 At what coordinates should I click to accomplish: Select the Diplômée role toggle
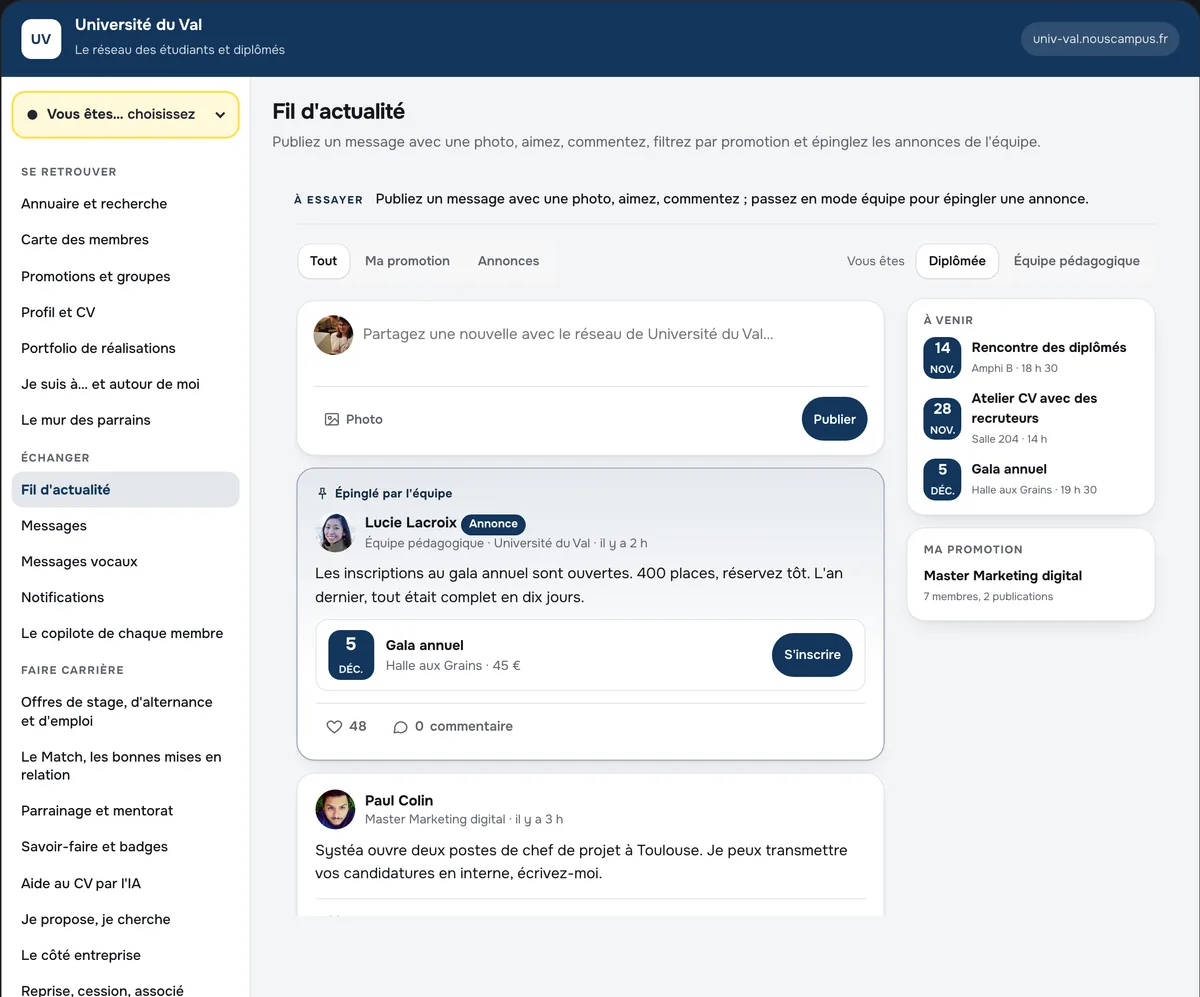(x=957, y=261)
